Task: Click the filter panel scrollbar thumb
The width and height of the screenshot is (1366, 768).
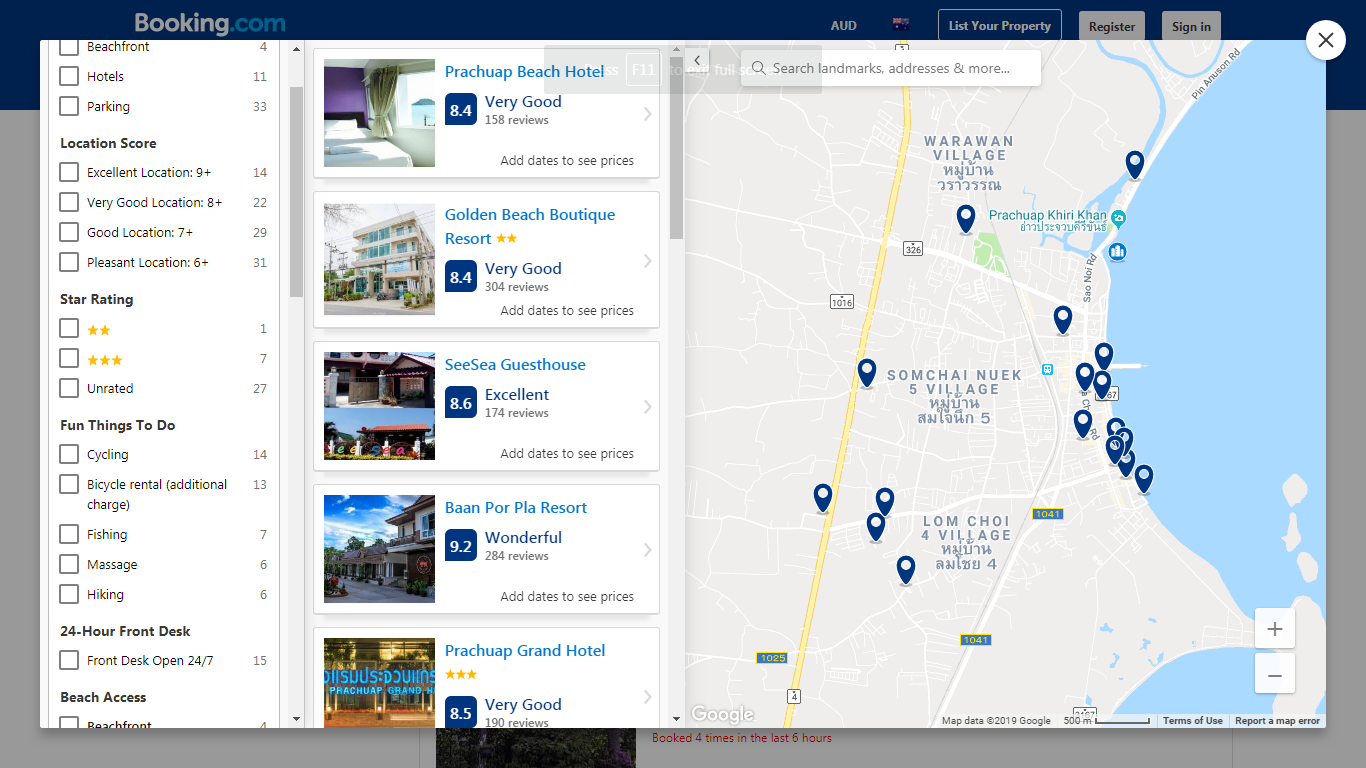Action: [x=296, y=192]
